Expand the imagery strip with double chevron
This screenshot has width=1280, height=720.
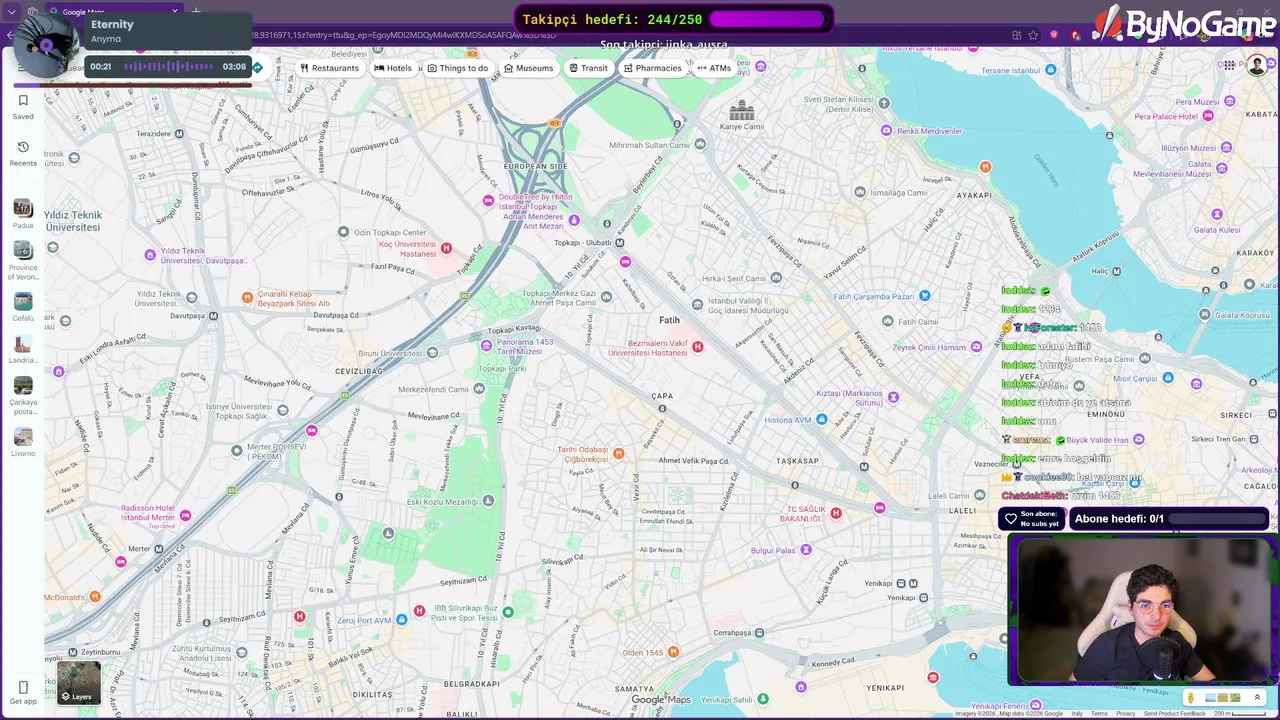click(x=1257, y=698)
